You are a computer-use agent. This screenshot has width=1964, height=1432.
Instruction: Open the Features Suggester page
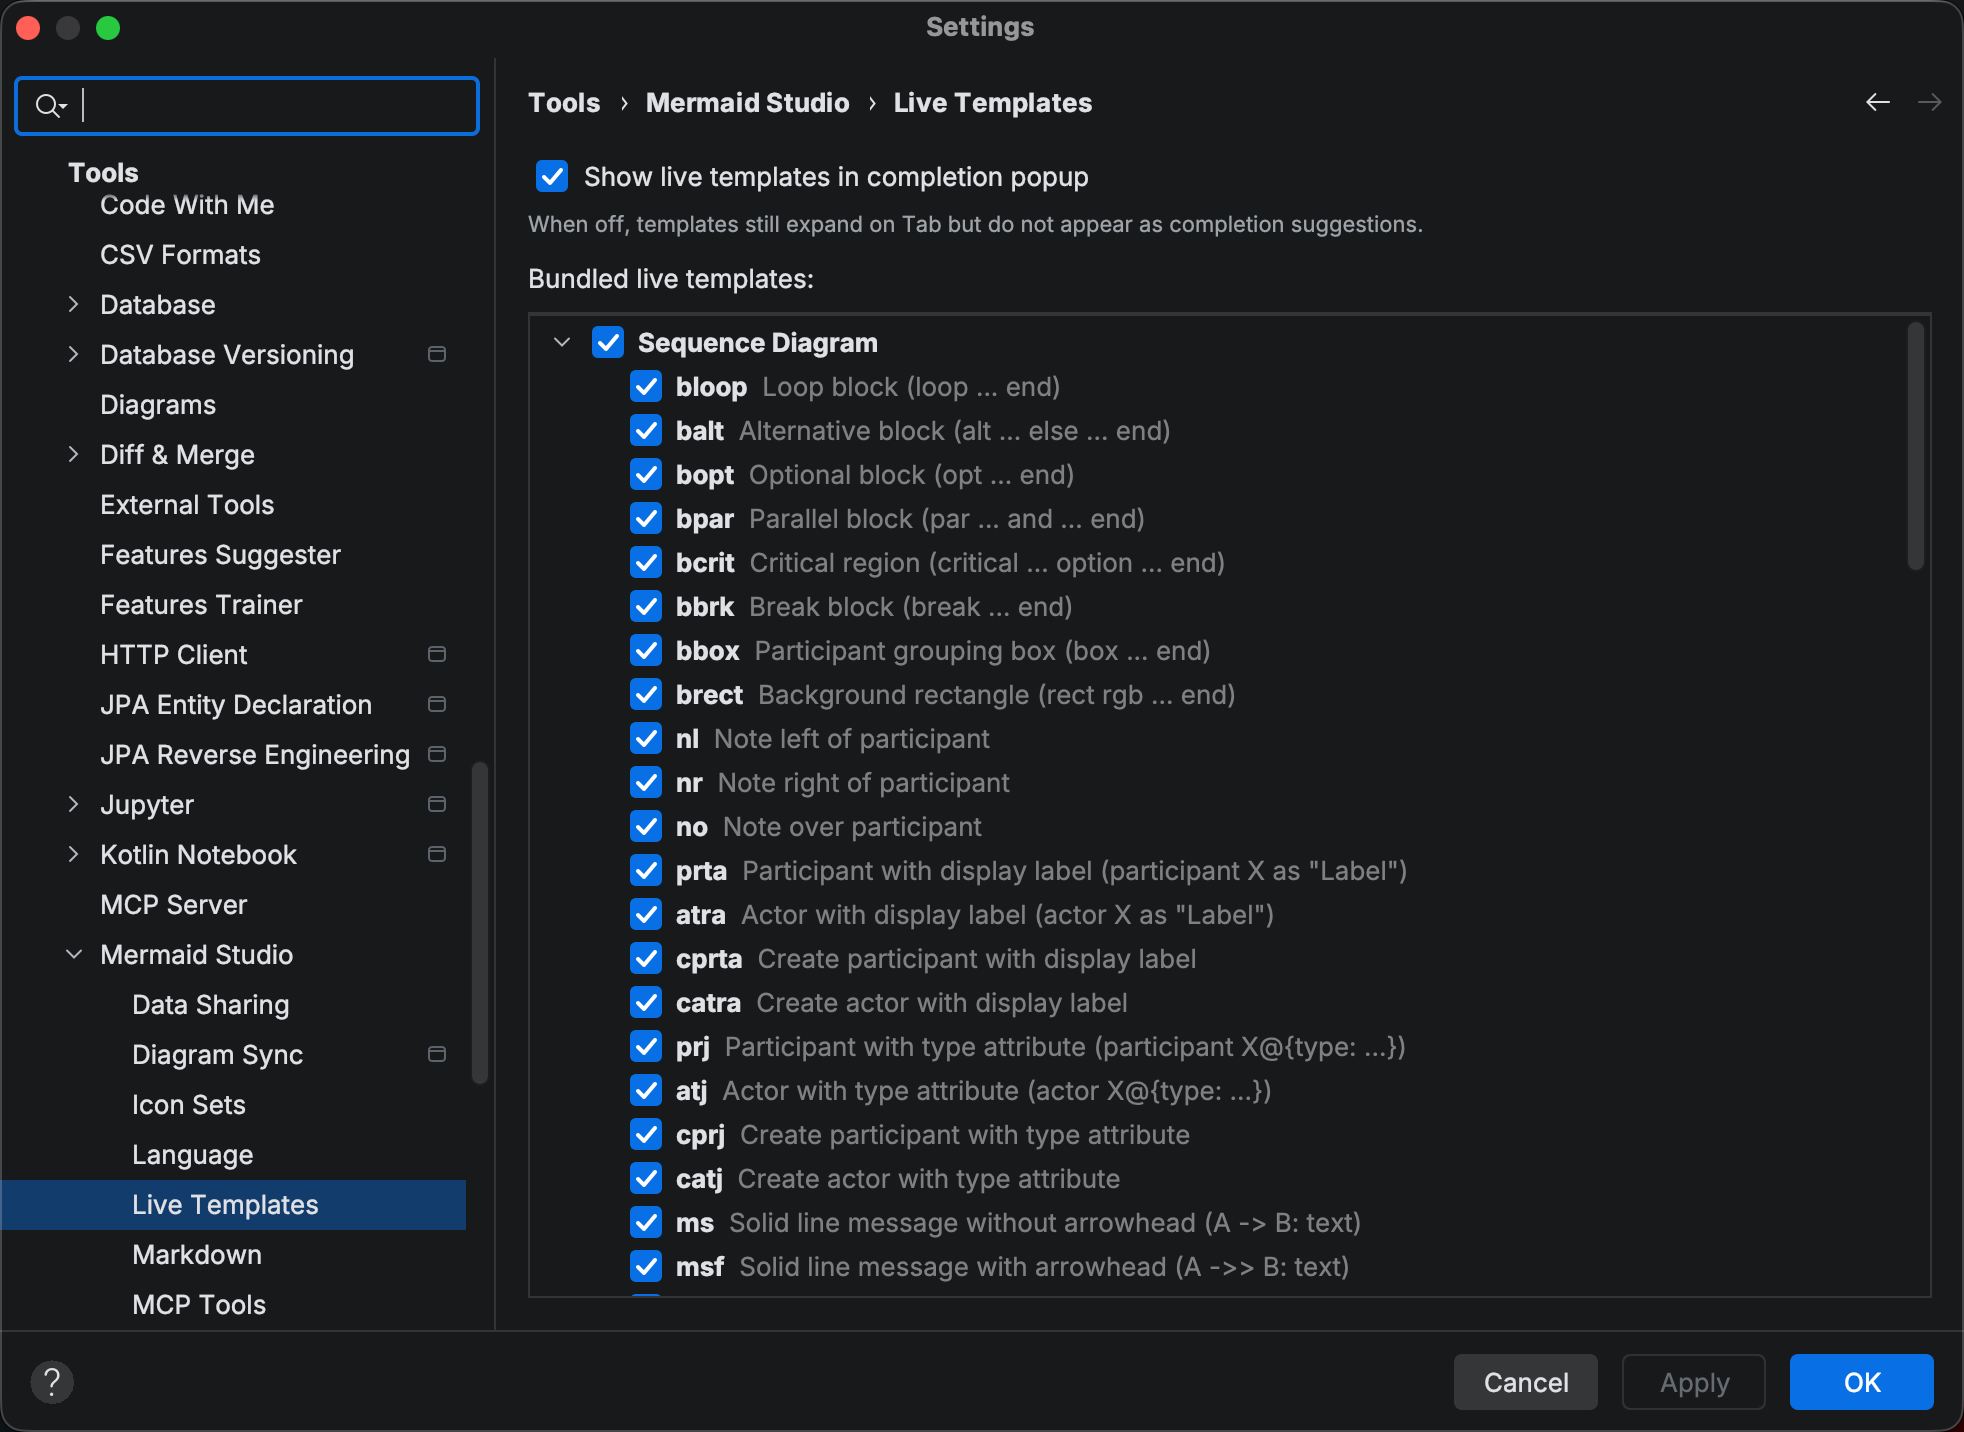click(x=220, y=555)
